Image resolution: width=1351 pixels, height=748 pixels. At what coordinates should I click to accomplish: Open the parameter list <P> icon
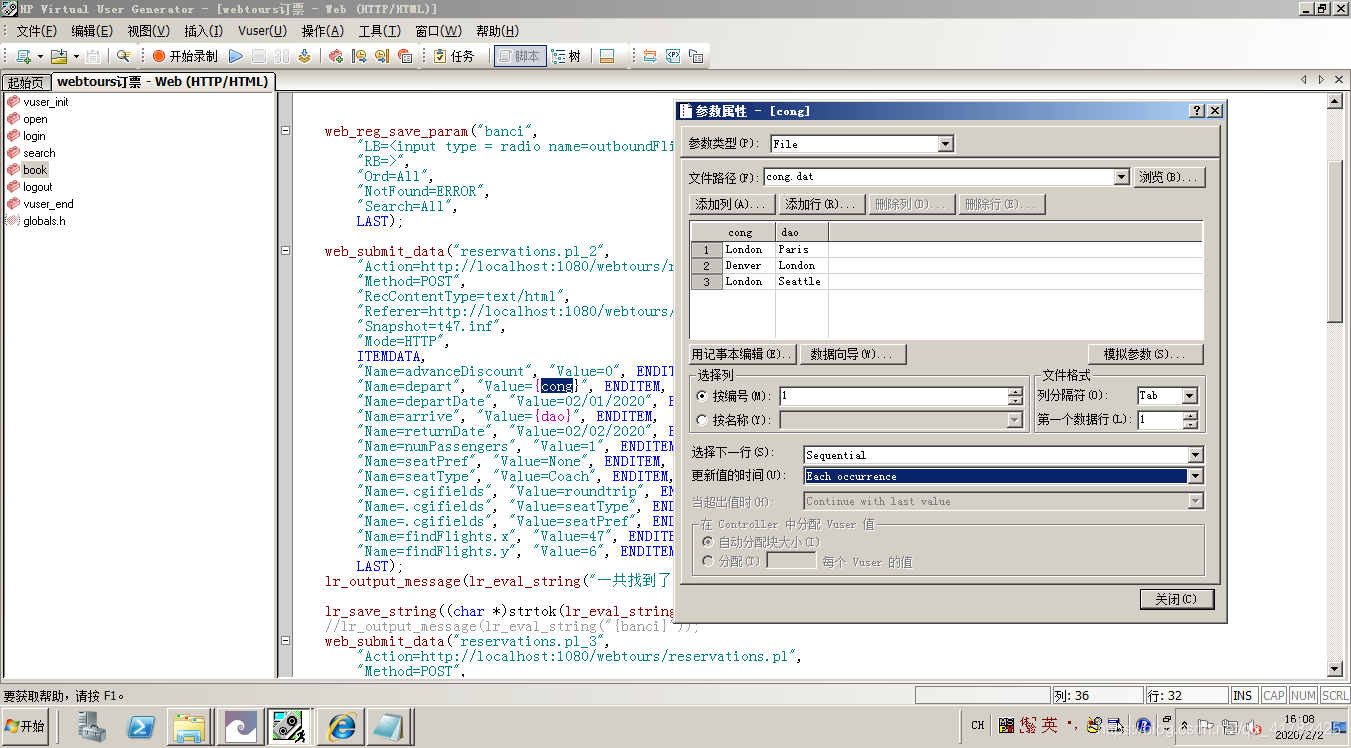(673, 56)
